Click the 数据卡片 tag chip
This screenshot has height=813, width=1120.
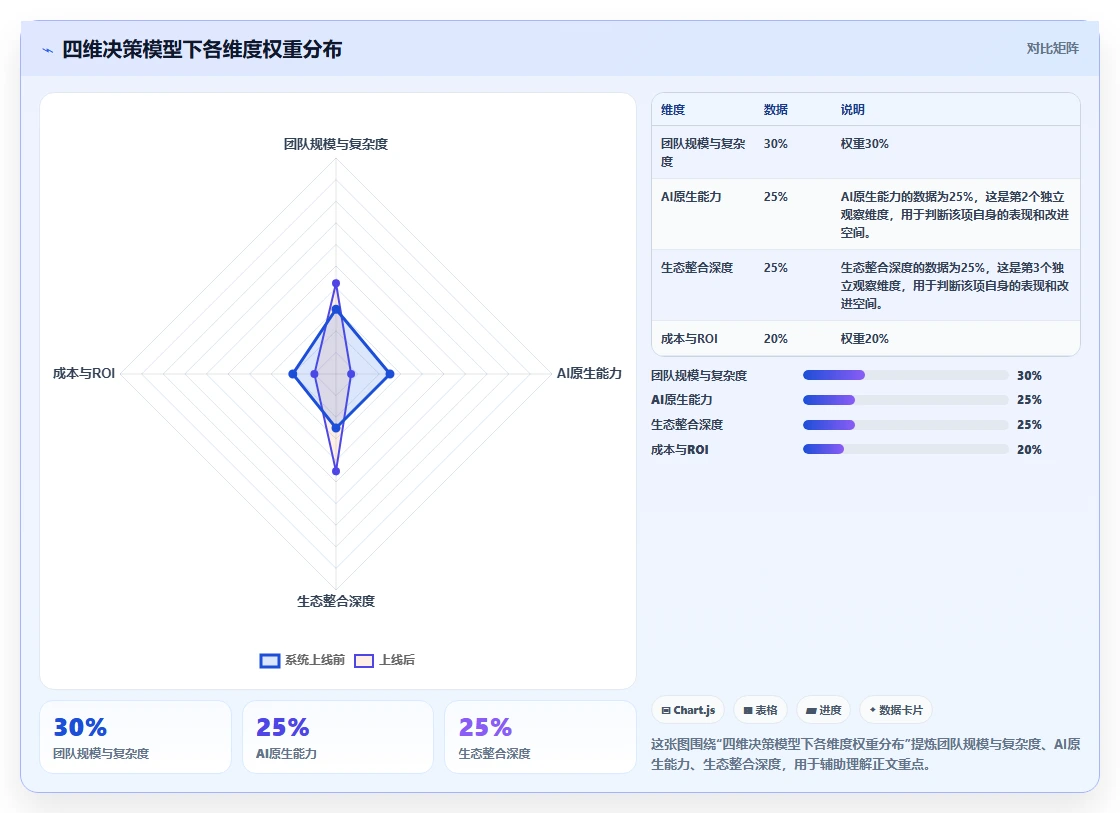(x=896, y=710)
